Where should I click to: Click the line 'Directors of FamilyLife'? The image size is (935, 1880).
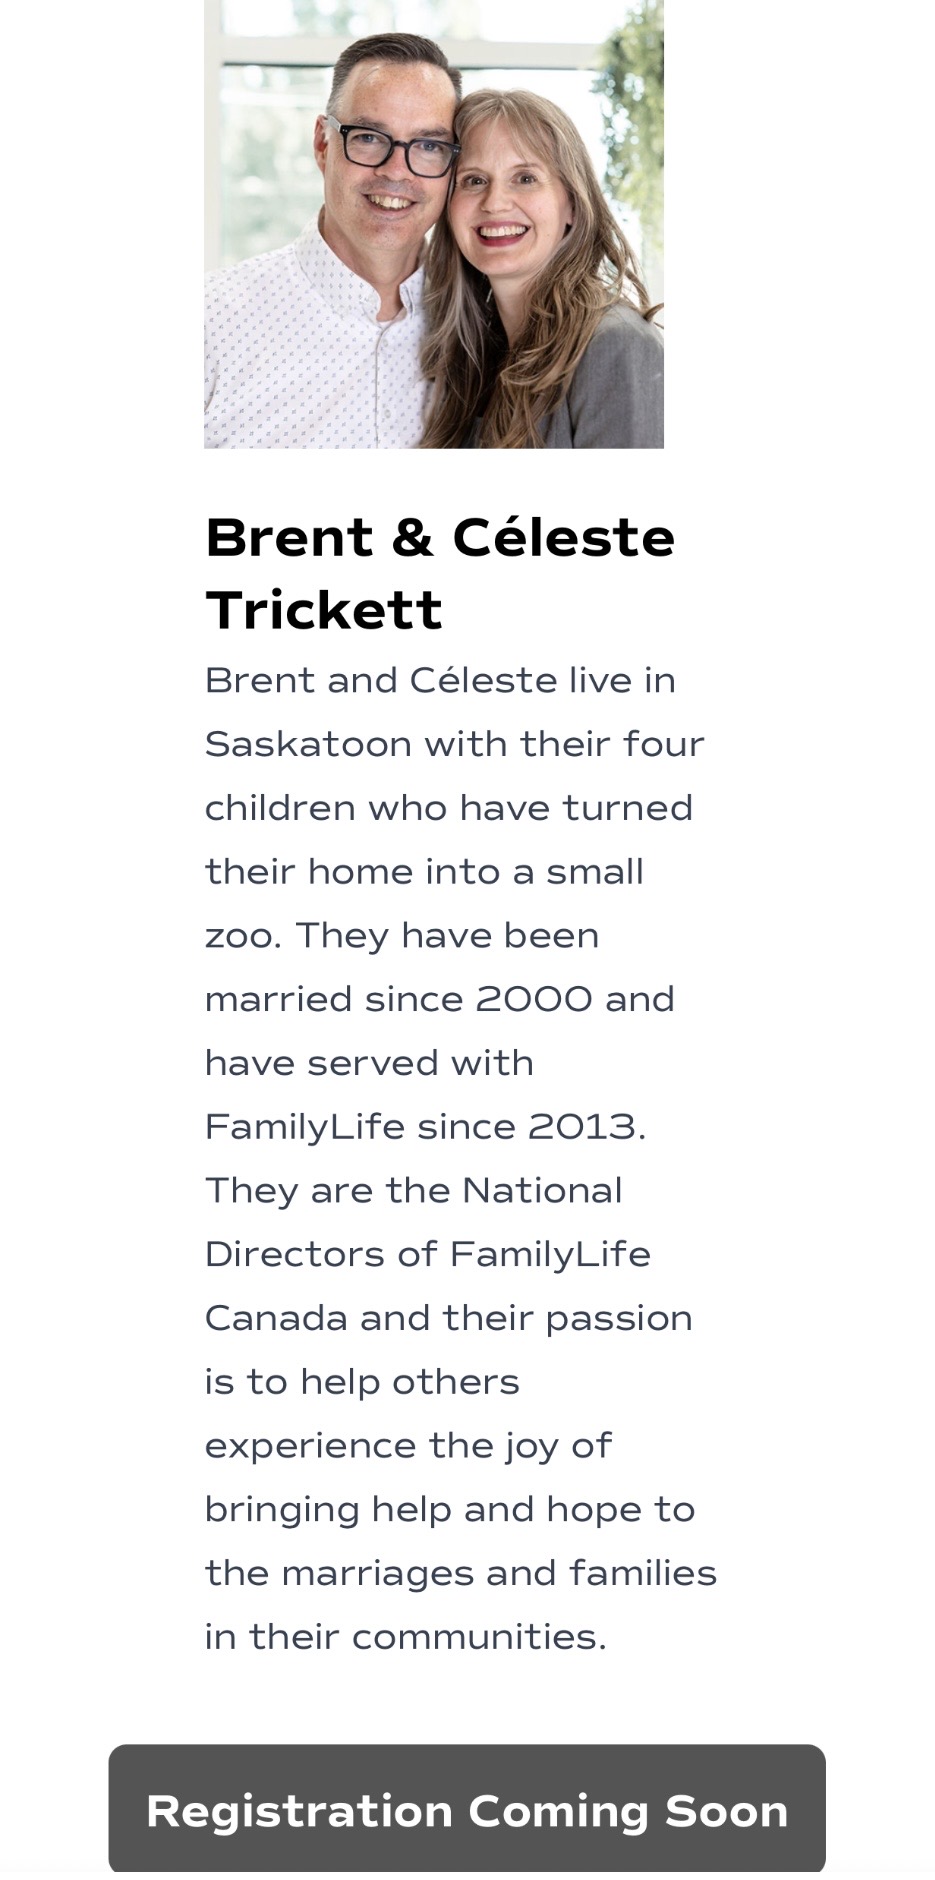[427, 1254]
